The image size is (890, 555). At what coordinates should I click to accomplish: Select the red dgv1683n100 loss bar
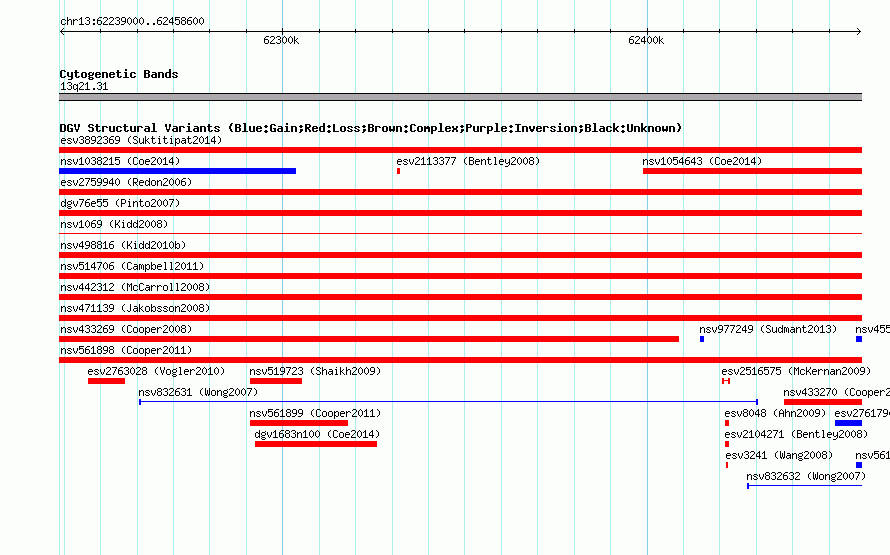pos(316,444)
